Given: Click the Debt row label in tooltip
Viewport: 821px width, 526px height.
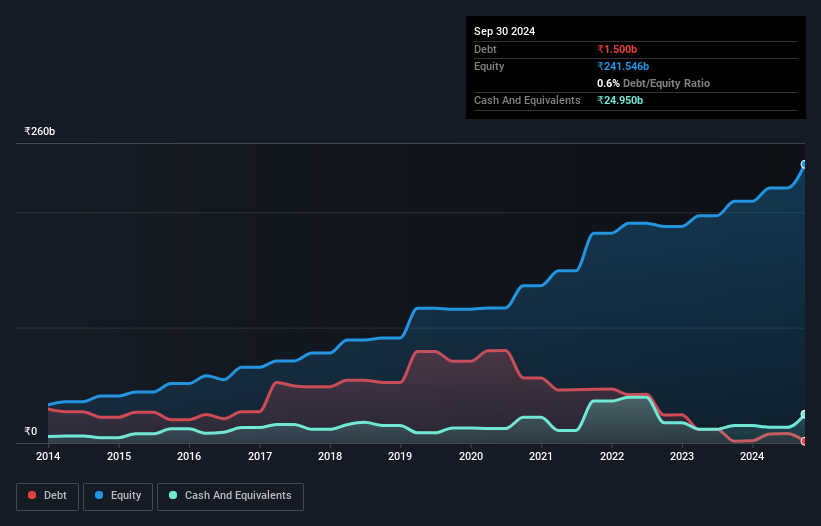Looking at the screenshot, I should point(485,49).
